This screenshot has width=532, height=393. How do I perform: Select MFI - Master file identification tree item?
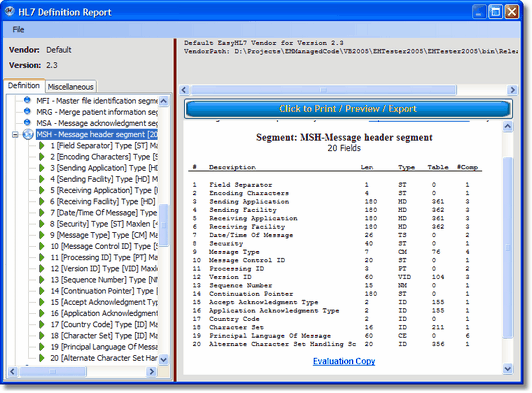(97, 101)
